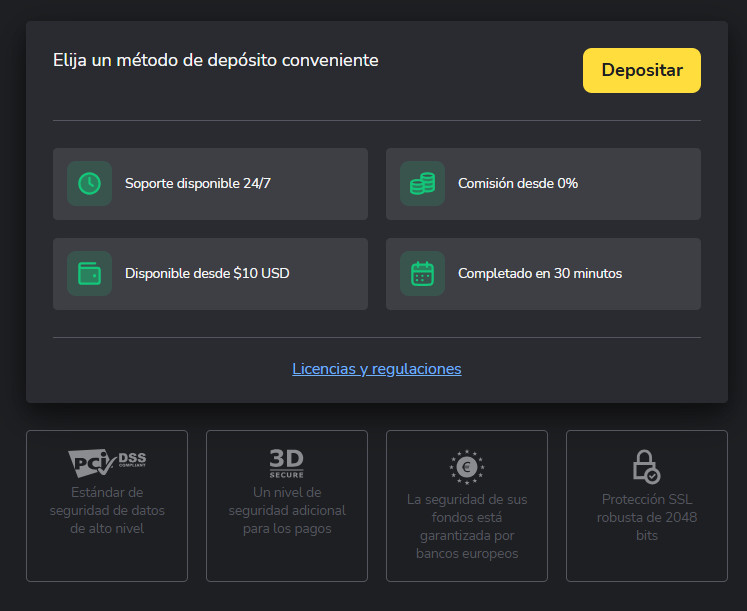The height and width of the screenshot is (611, 747).
Task: Click the coins stack commission icon
Action: pos(422,183)
